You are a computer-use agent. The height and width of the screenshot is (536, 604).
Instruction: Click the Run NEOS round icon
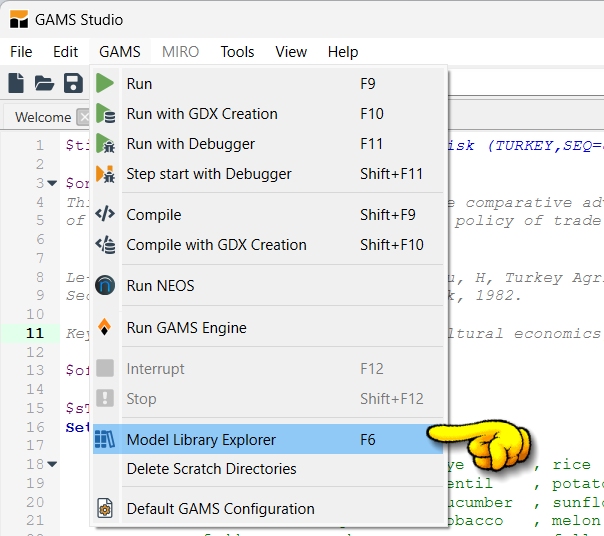click(x=105, y=286)
